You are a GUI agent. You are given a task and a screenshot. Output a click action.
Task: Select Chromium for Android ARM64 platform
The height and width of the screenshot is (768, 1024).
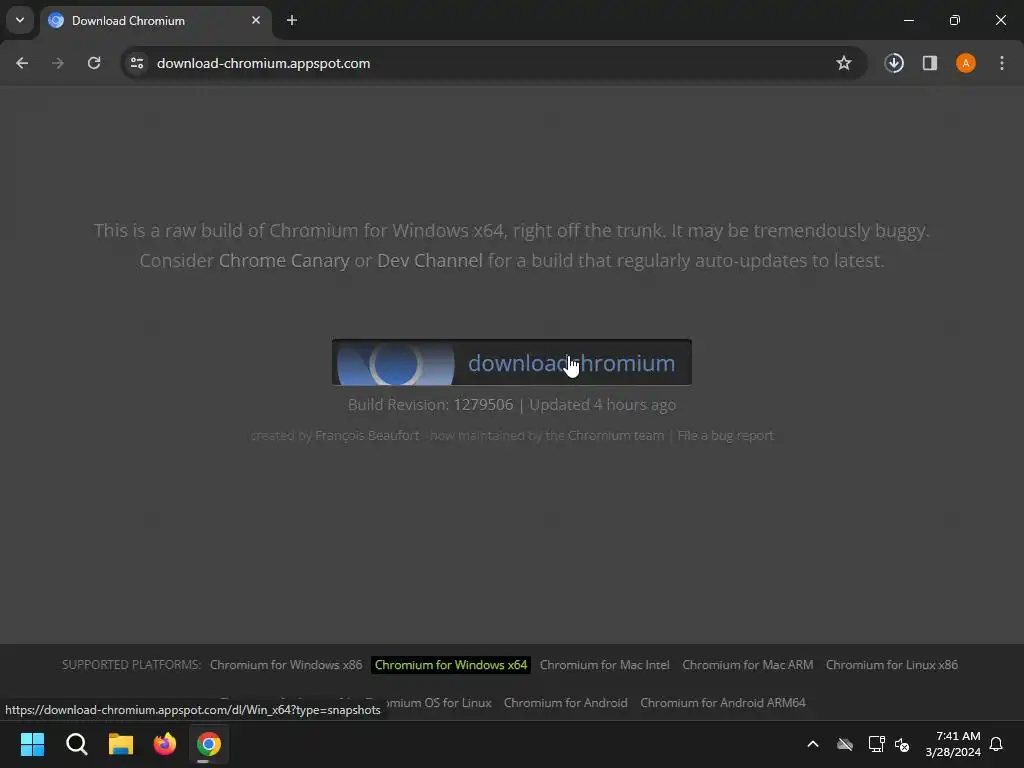(x=723, y=703)
